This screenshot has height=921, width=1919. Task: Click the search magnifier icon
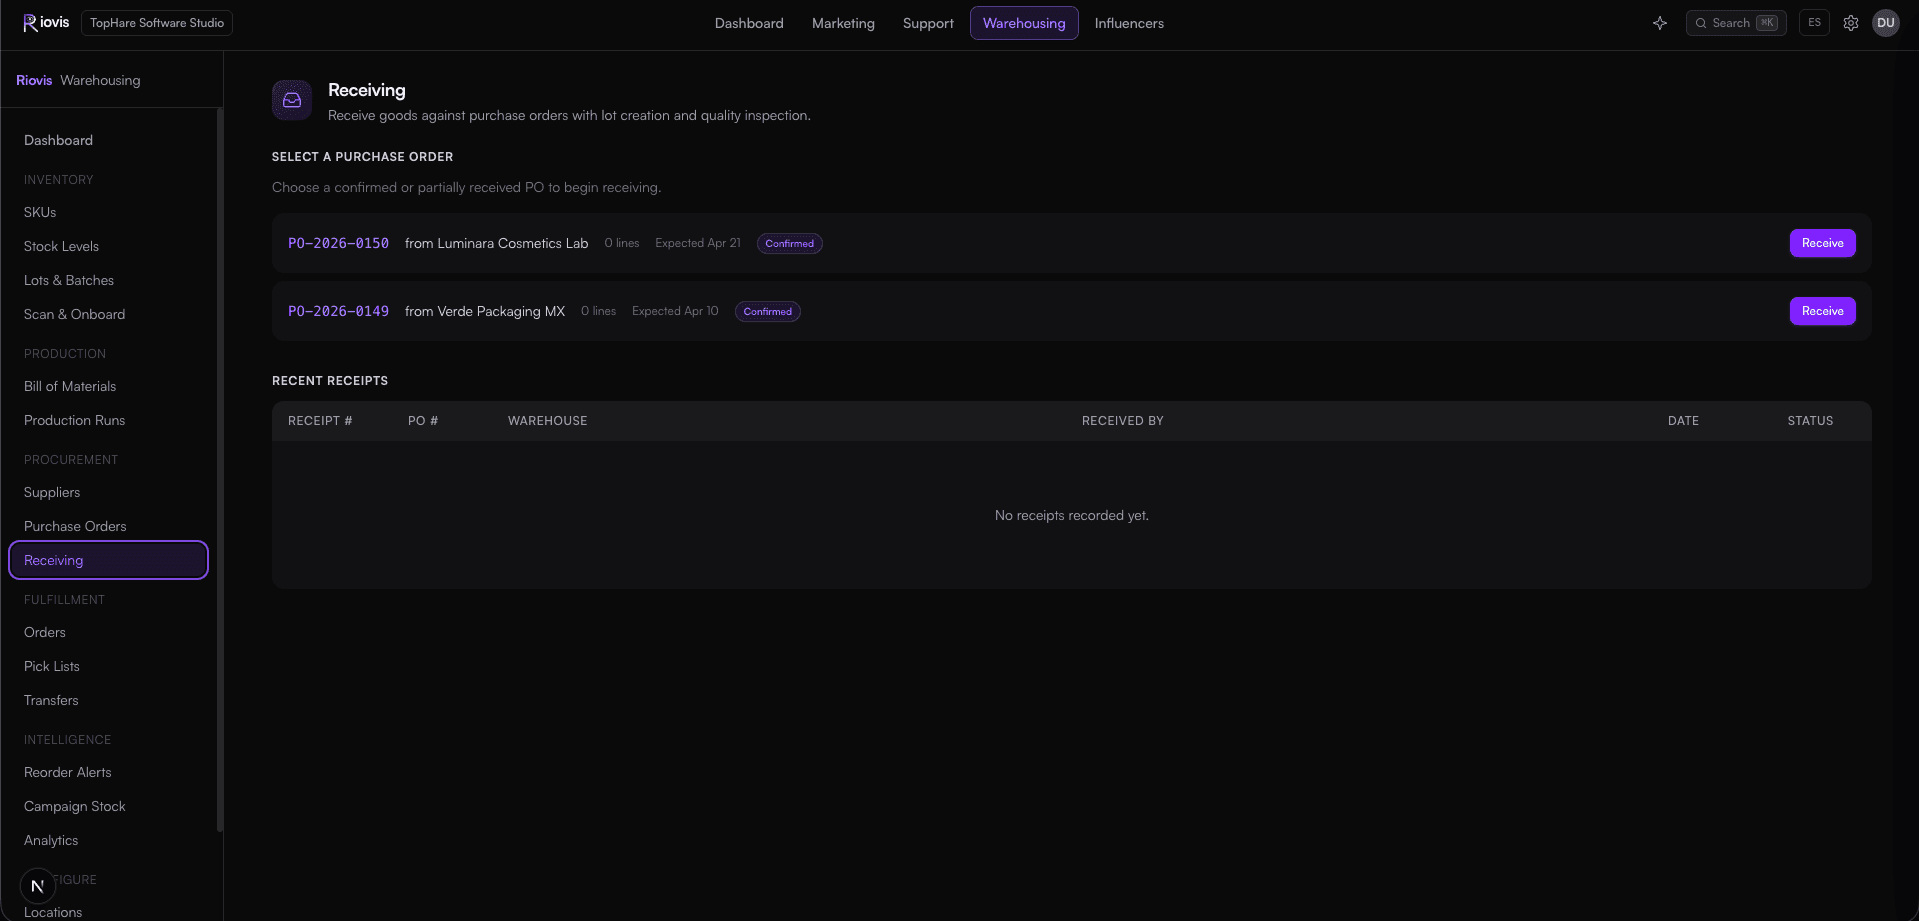1701,23
